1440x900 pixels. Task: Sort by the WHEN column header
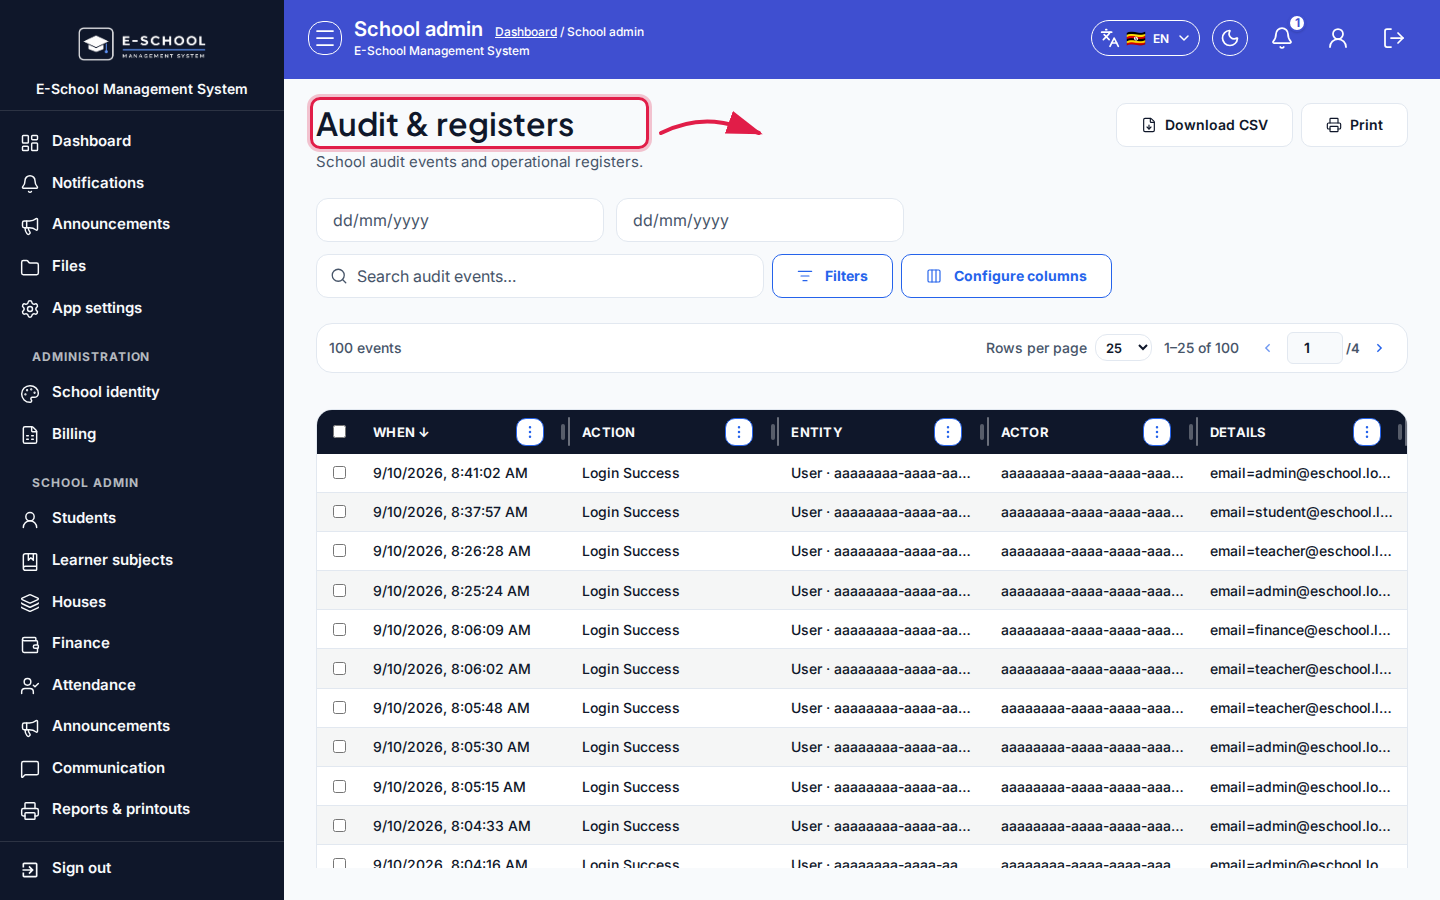[x=401, y=432]
